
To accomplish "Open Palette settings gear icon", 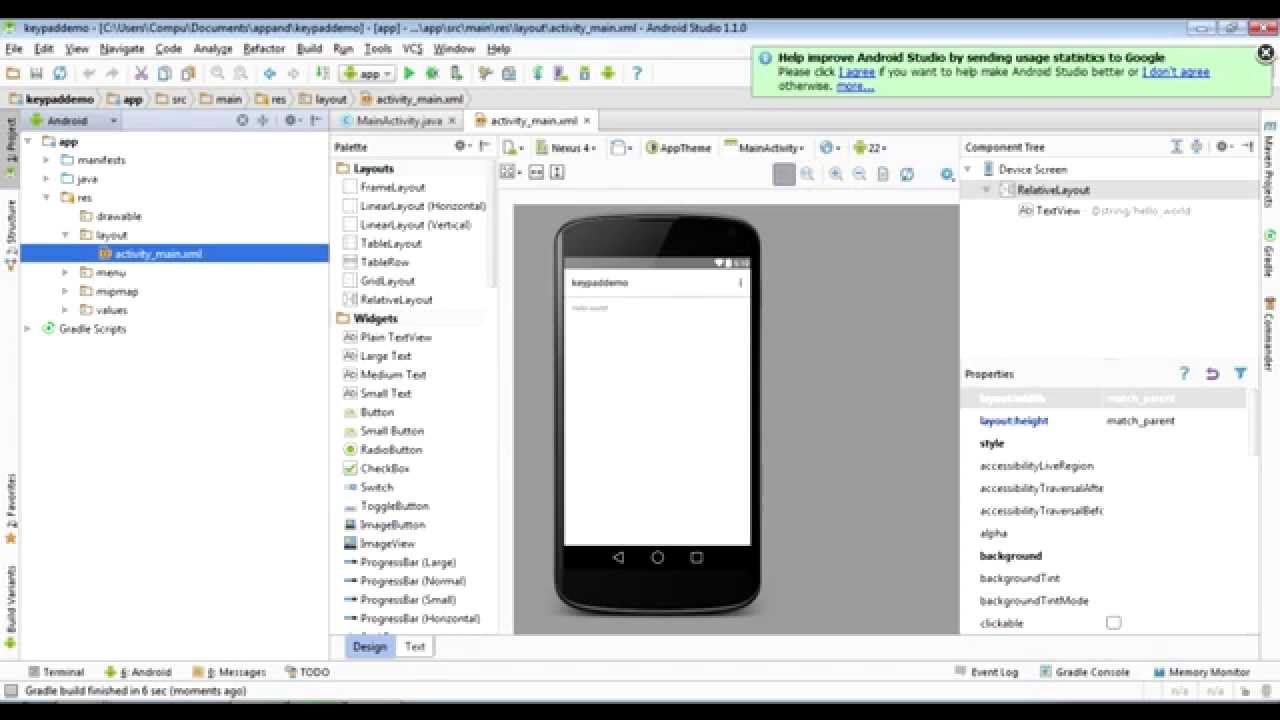I will (x=461, y=146).
